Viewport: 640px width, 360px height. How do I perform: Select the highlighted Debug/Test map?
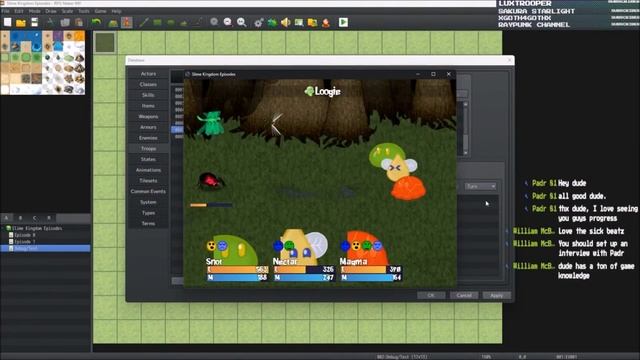point(45,248)
